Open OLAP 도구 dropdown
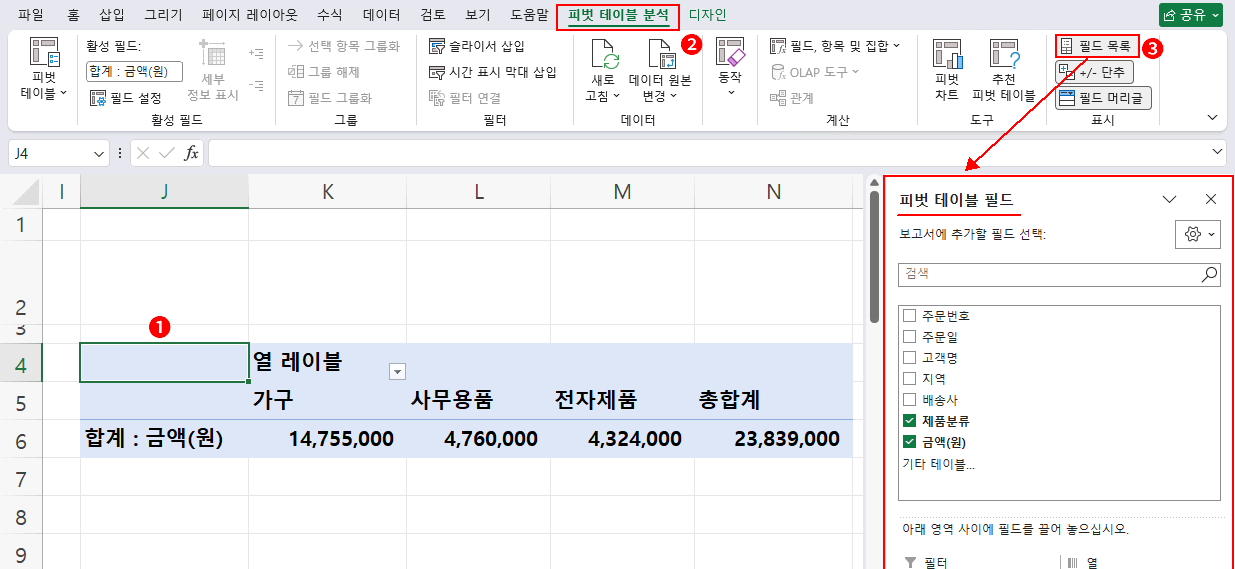1235x569 pixels. (x=816, y=72)
